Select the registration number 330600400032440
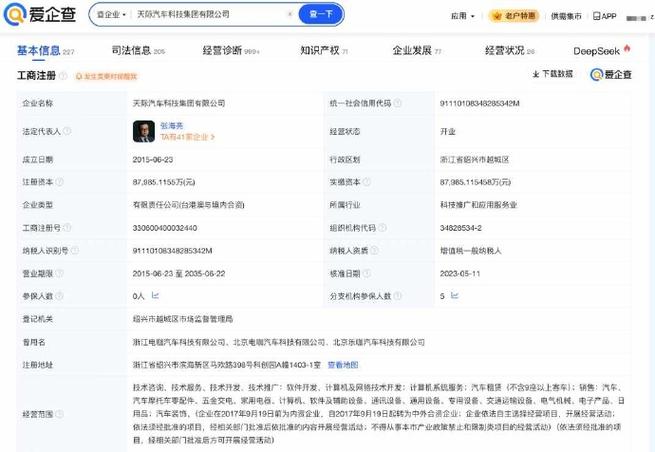The image size is (655, 452). pyautogui.click(x=165, y=228)
